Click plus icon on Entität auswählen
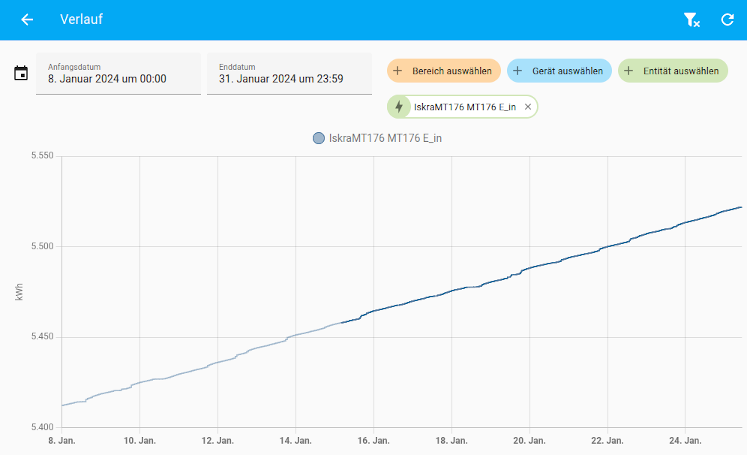This screenshot has height=455, width=747. coord(629,71)
